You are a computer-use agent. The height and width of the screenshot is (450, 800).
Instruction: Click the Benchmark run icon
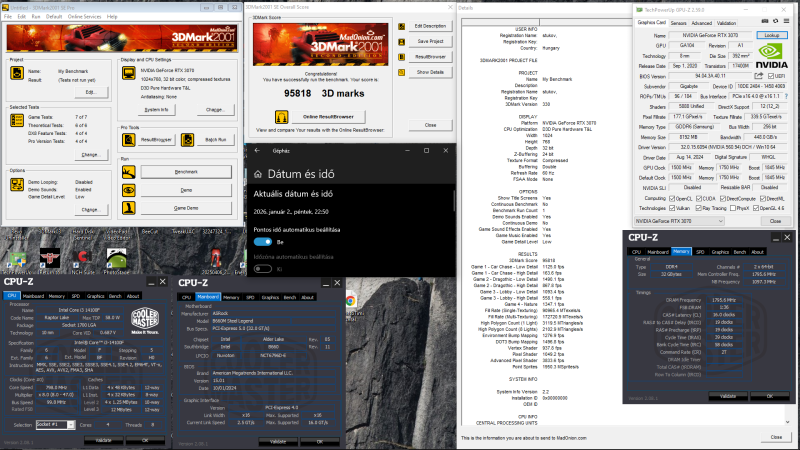[129, 172]
